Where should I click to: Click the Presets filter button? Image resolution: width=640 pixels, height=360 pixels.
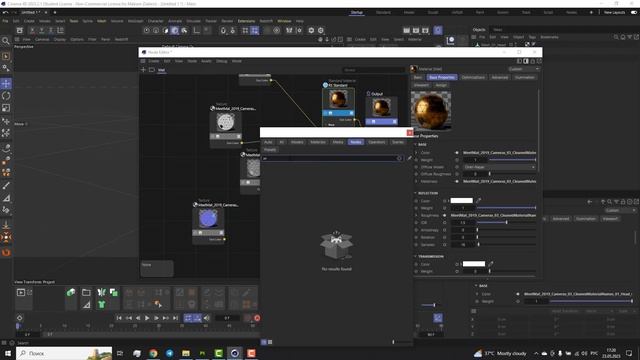click(x=270, y=150)
